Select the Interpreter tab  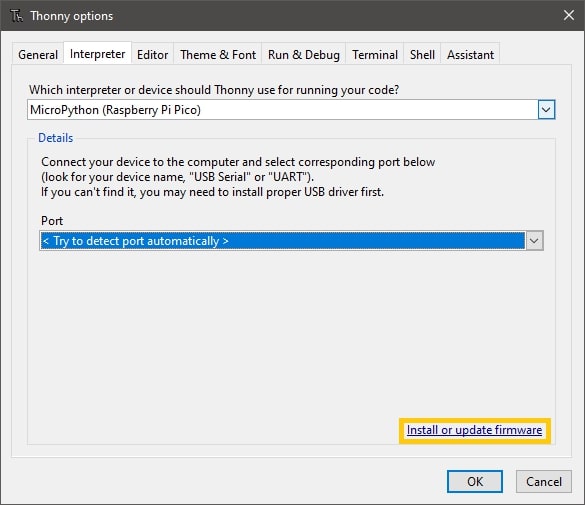click(x=97, y=54)
